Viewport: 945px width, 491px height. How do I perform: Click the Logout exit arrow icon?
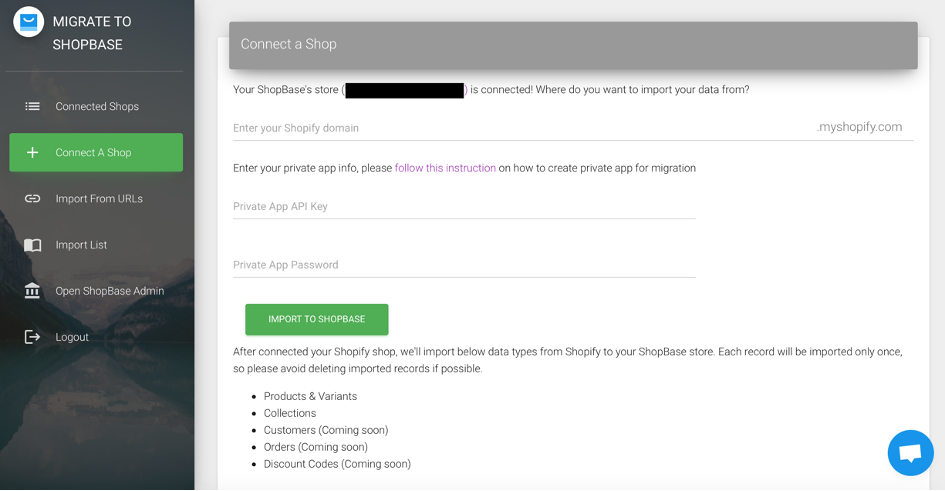32,337
